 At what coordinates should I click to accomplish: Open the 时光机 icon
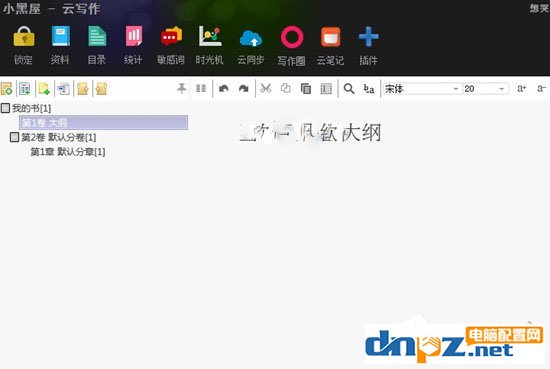[210, 36]
